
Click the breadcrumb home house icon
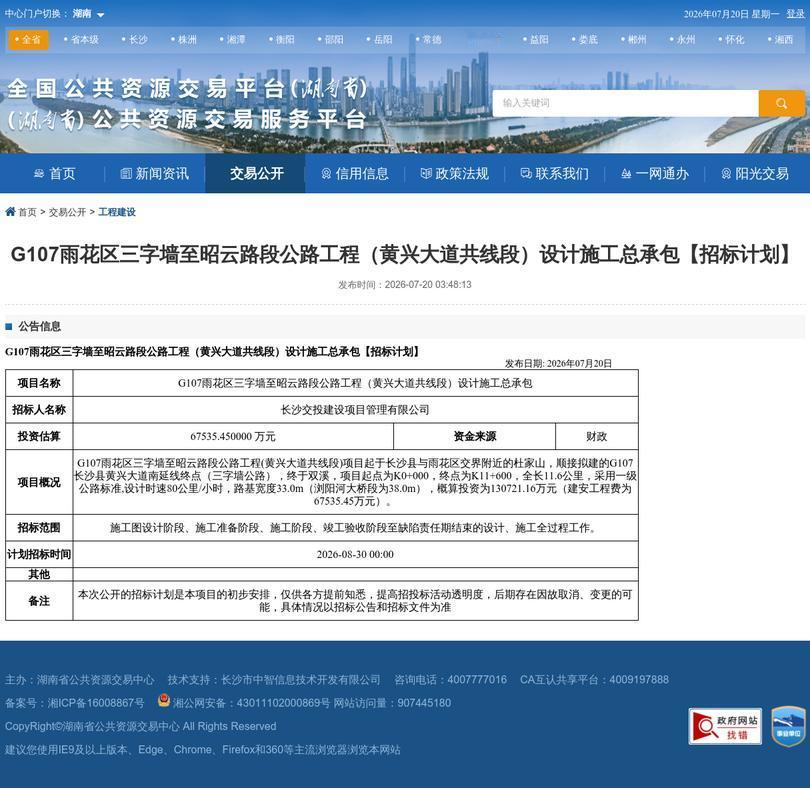point(10,211)
